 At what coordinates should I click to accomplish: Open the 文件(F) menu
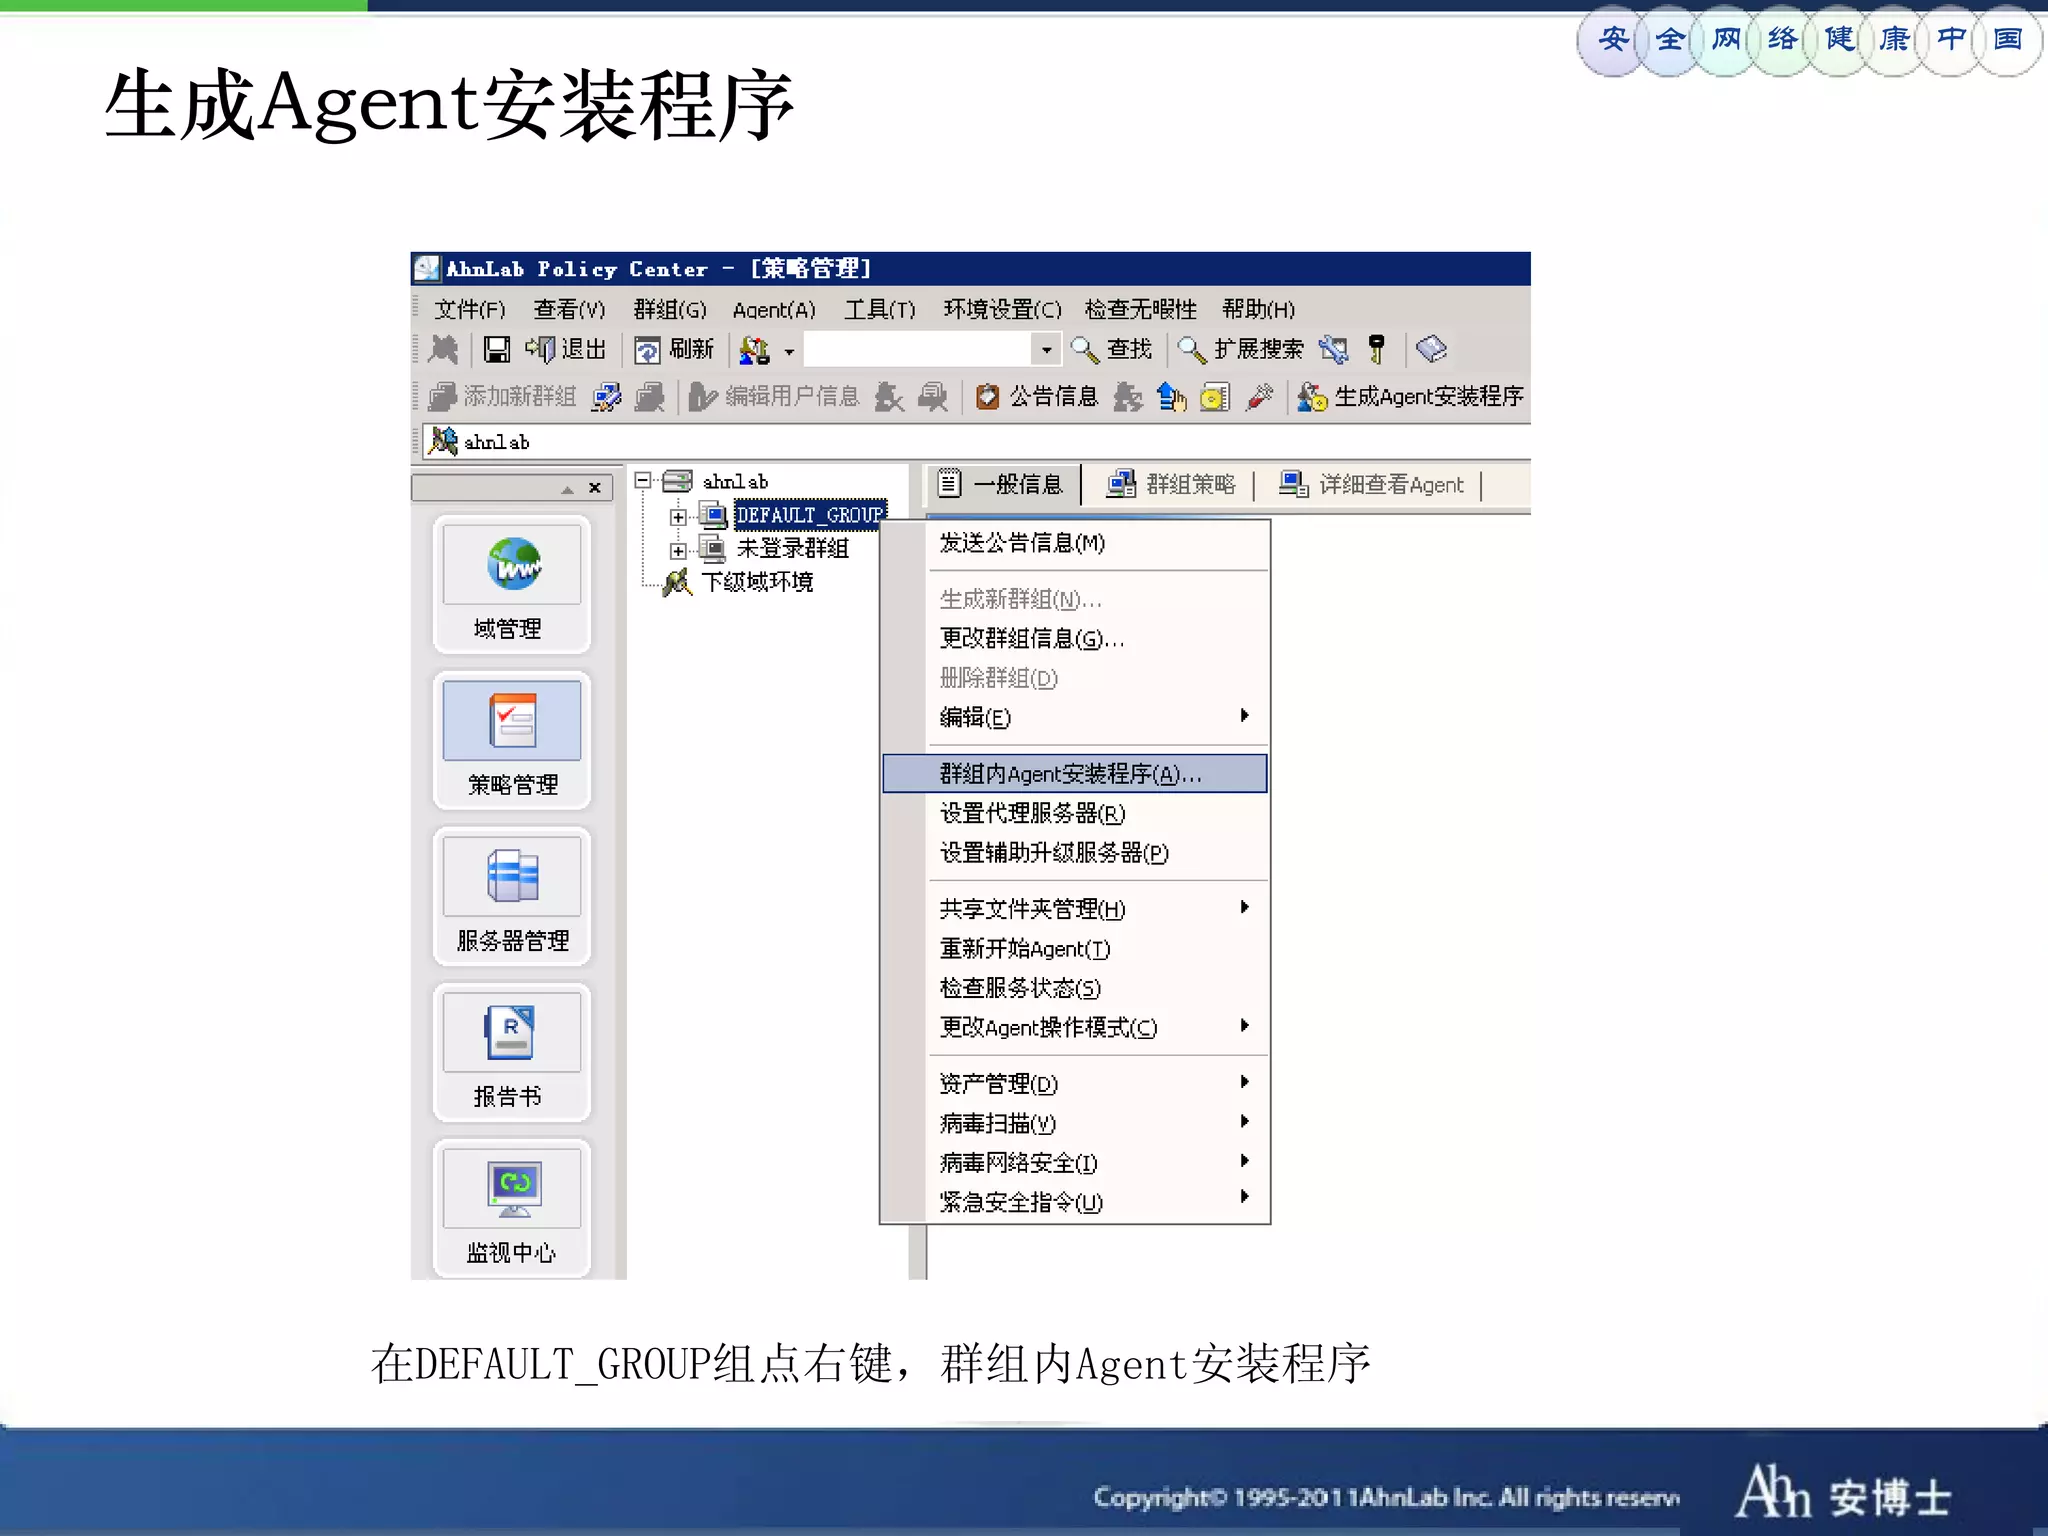click(470, 309)
